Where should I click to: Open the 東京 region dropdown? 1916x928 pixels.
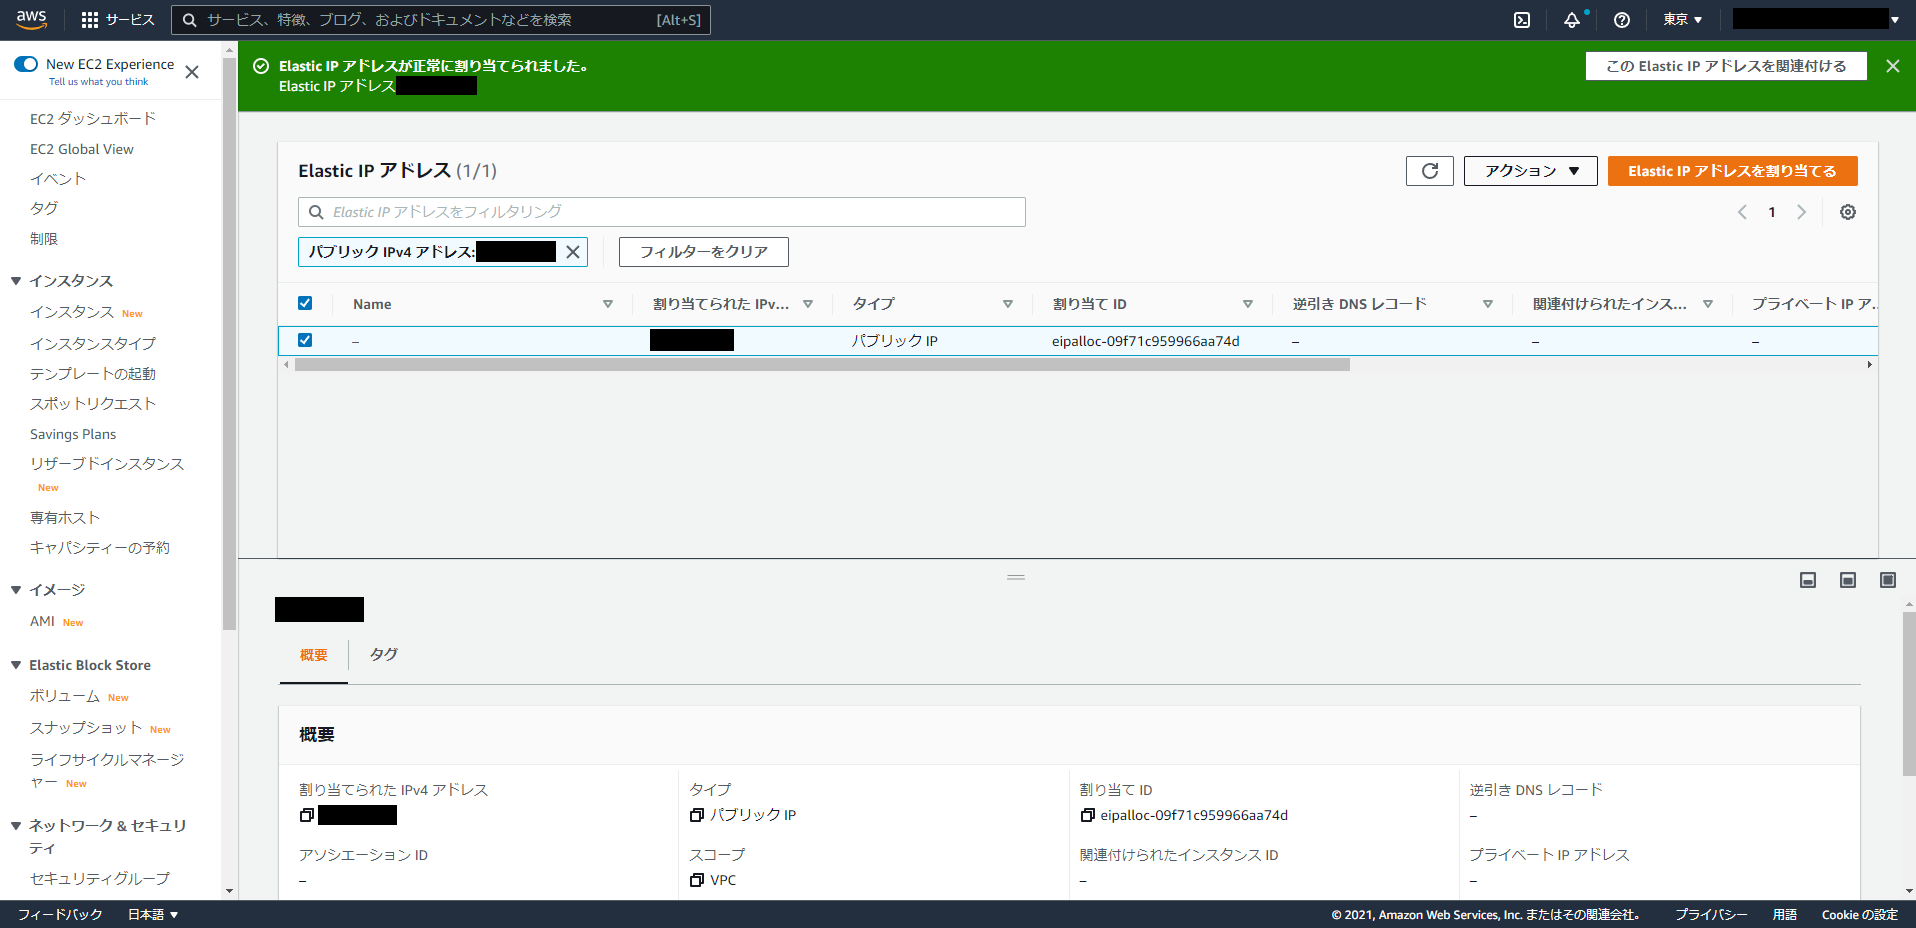point(1682,20)
